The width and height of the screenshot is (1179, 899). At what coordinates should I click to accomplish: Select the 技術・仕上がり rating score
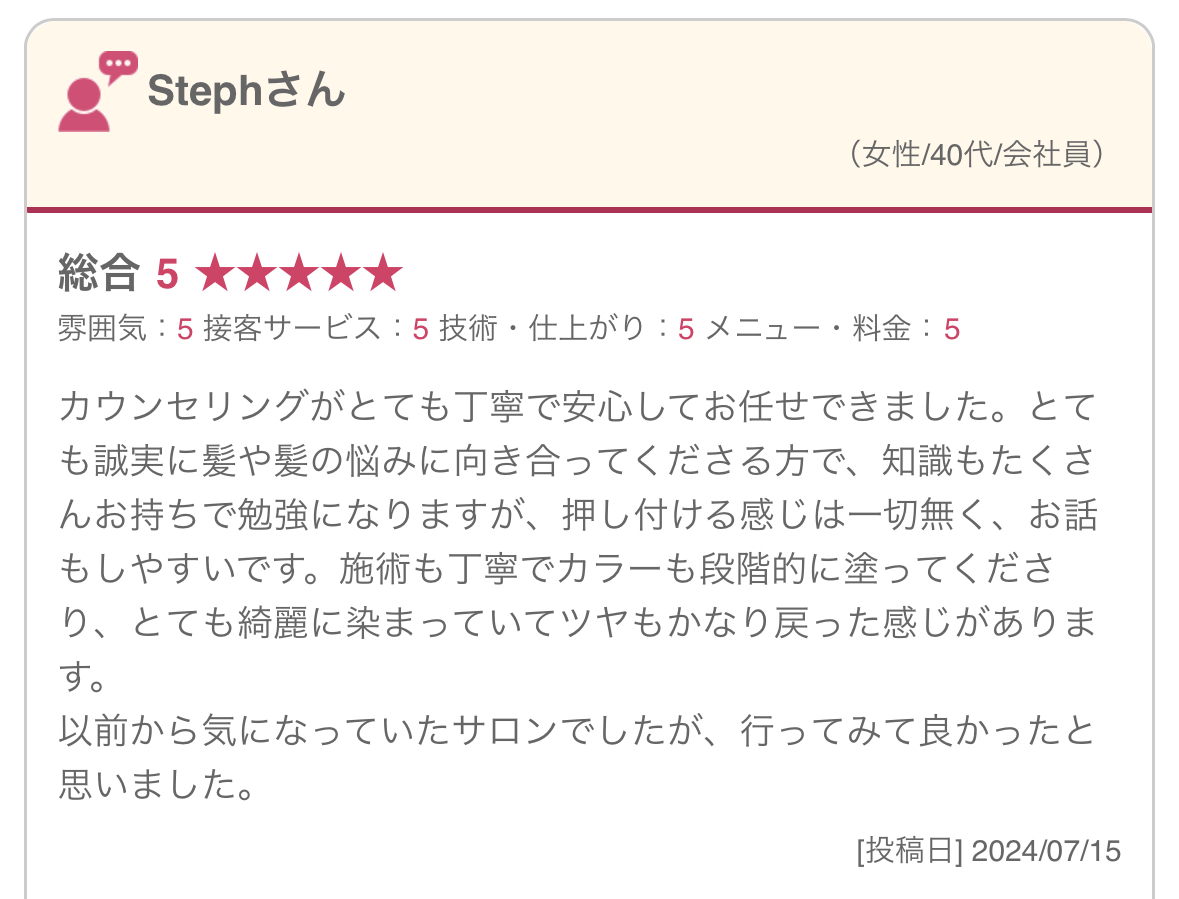686,328
